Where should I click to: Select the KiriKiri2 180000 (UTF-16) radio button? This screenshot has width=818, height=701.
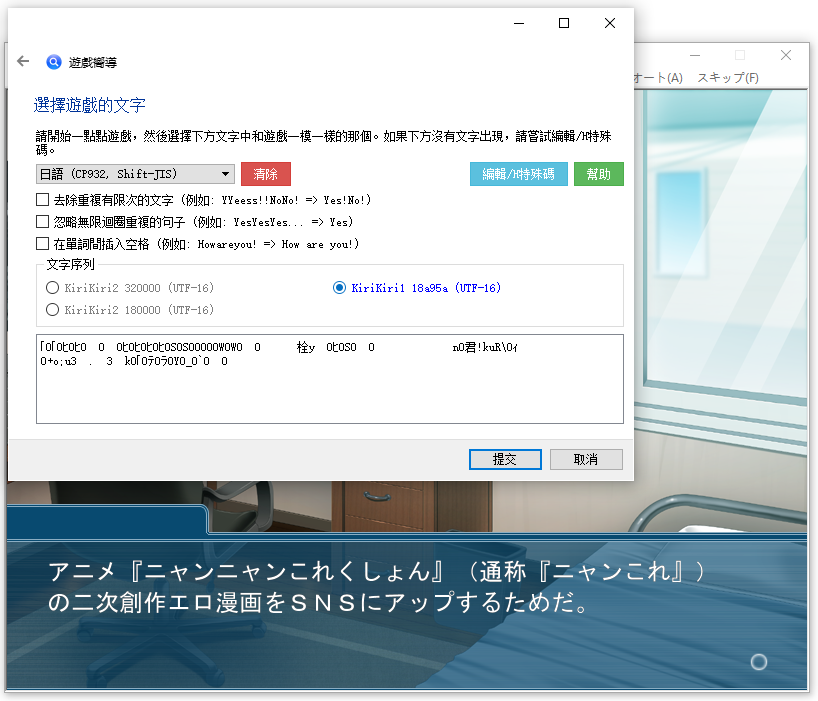pos(52,309)
